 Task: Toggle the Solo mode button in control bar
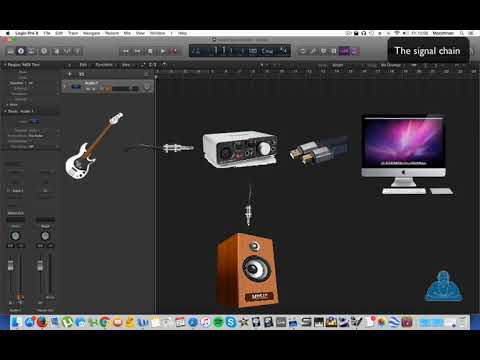(333, 51)
